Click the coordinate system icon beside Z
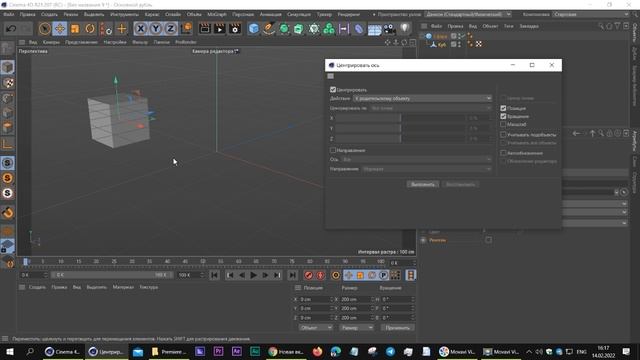 pyautogui.click(x=186, y=29)
